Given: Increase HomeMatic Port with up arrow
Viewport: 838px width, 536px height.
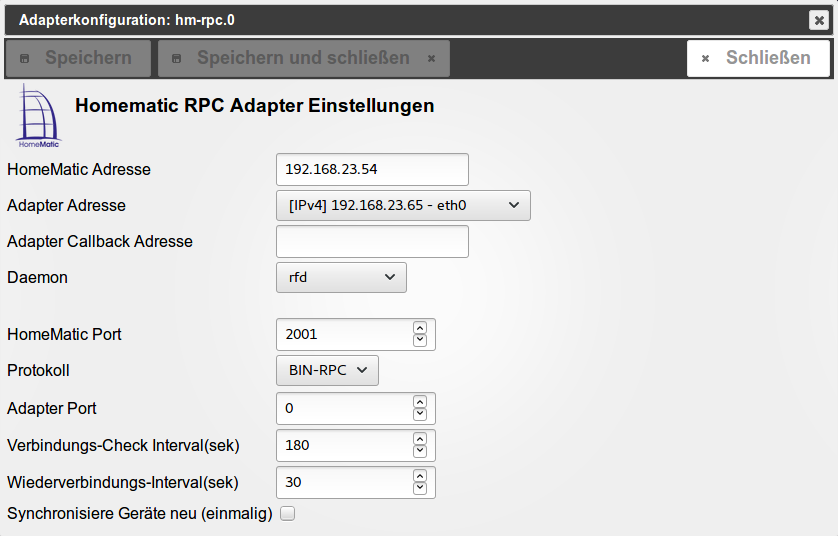Looking at the screenshot, I should [420, 328].
